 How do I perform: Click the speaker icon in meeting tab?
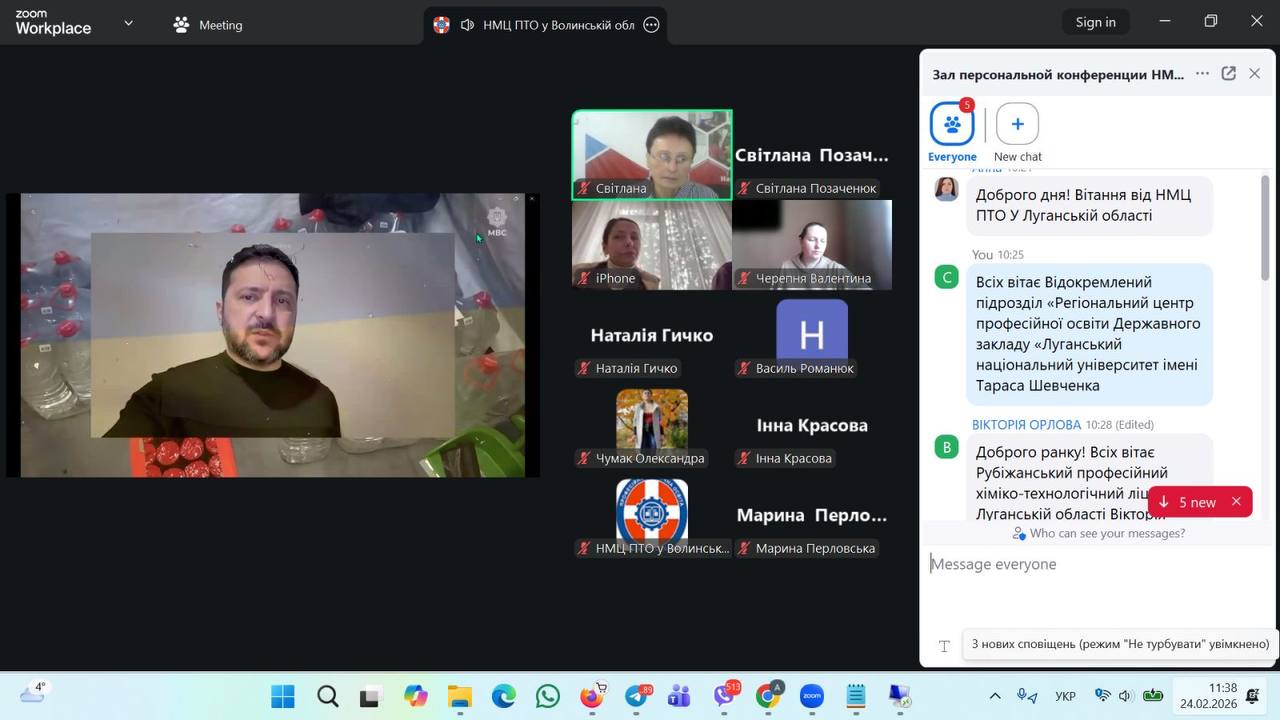coord(467,25)
